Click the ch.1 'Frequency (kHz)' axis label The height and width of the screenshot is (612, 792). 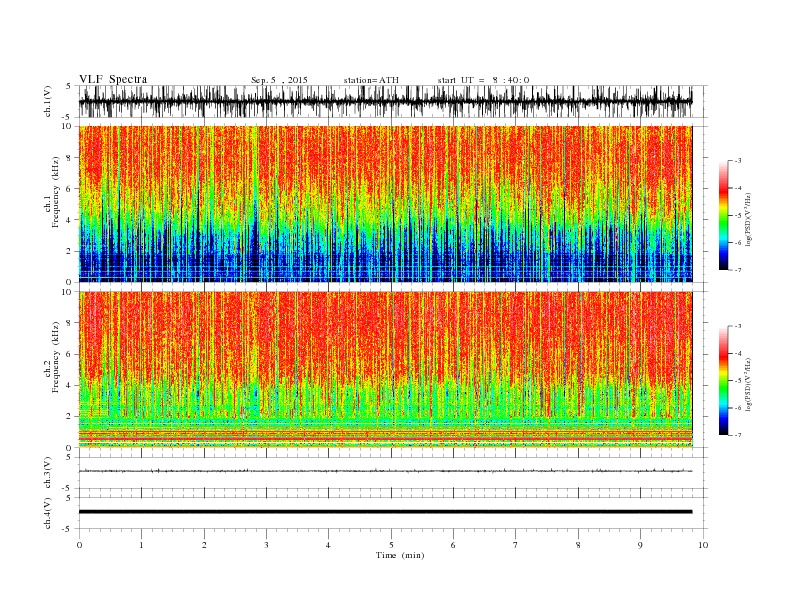tap(55, 192)
